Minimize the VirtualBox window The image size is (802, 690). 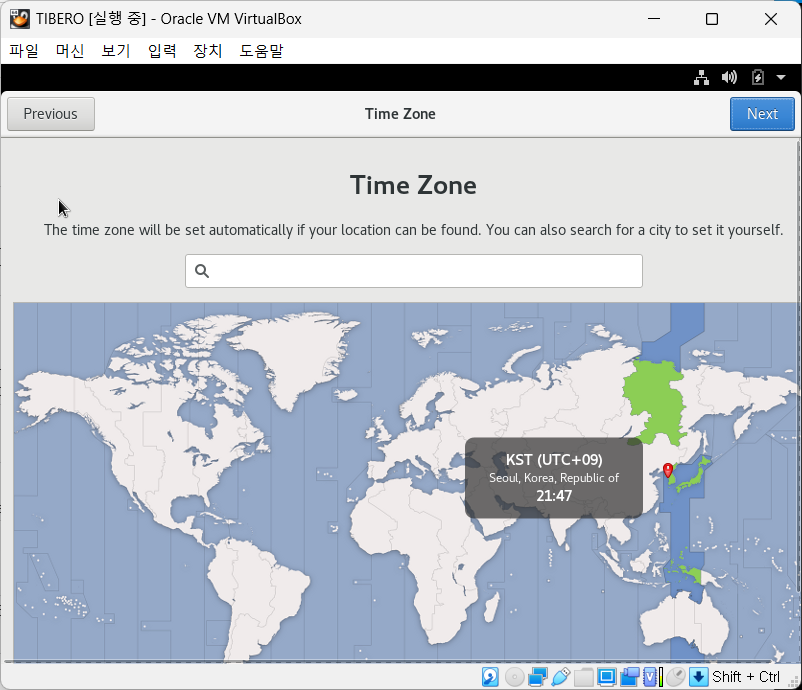point(654,19)
